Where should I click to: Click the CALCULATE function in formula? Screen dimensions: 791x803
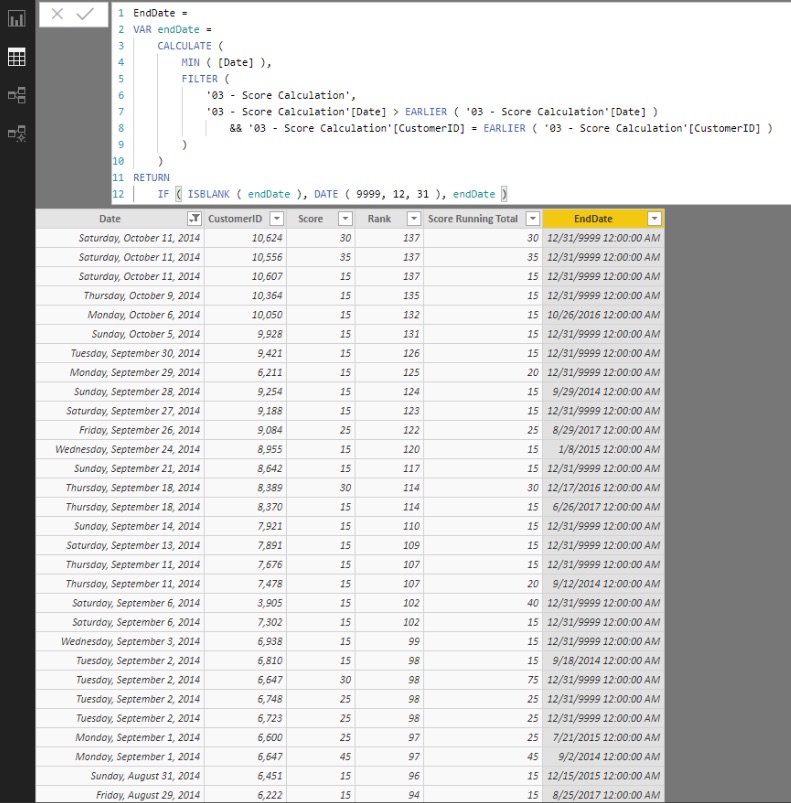[184, 46]
